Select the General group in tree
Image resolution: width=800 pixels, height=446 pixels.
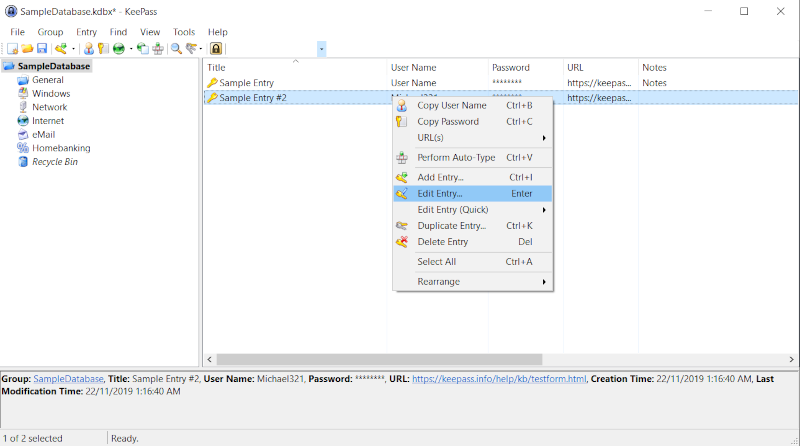tap(47, 80)
